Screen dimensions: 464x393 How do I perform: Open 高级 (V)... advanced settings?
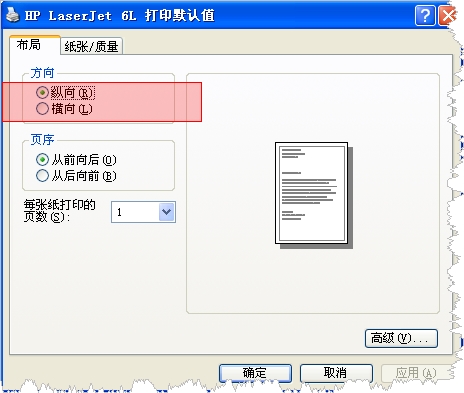click(x=401, y=338)
